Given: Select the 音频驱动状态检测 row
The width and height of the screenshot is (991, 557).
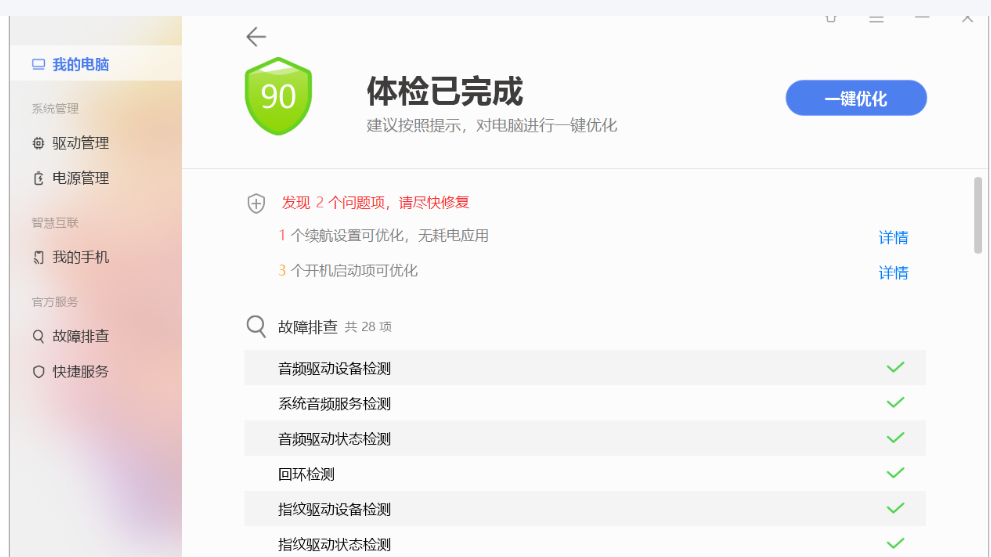Looking at the screenshot, I should pos(584,438).
